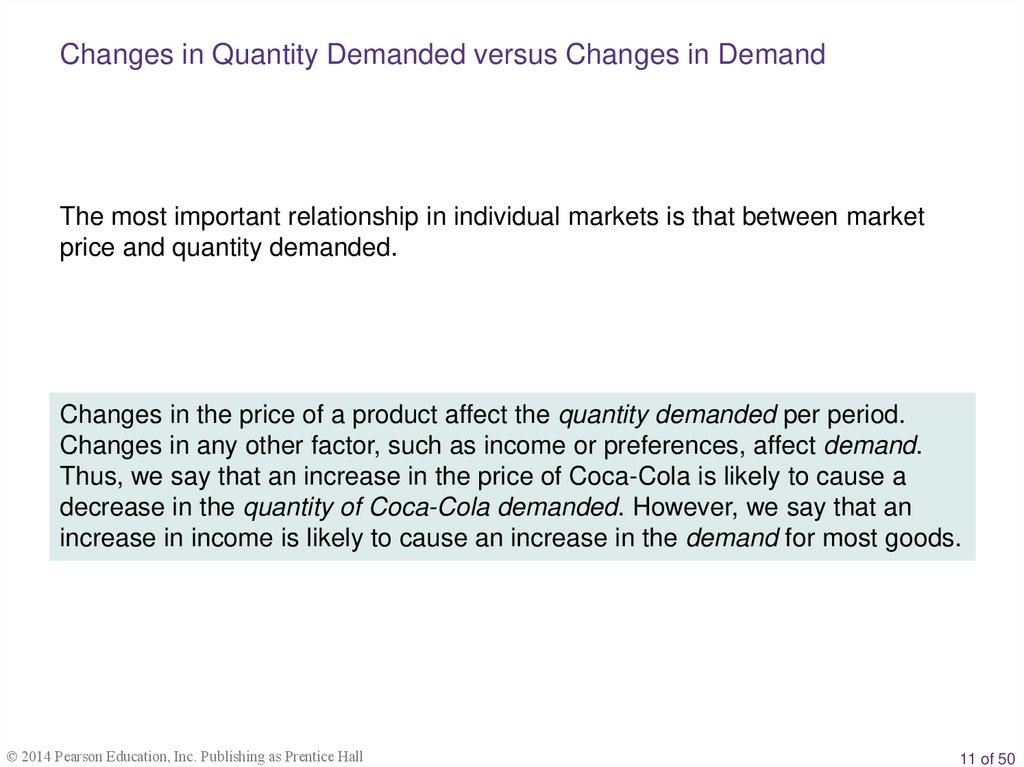Click the italic 'demand' before 'for most goods'
This screenshot has width=1024, height=767.
731,538
